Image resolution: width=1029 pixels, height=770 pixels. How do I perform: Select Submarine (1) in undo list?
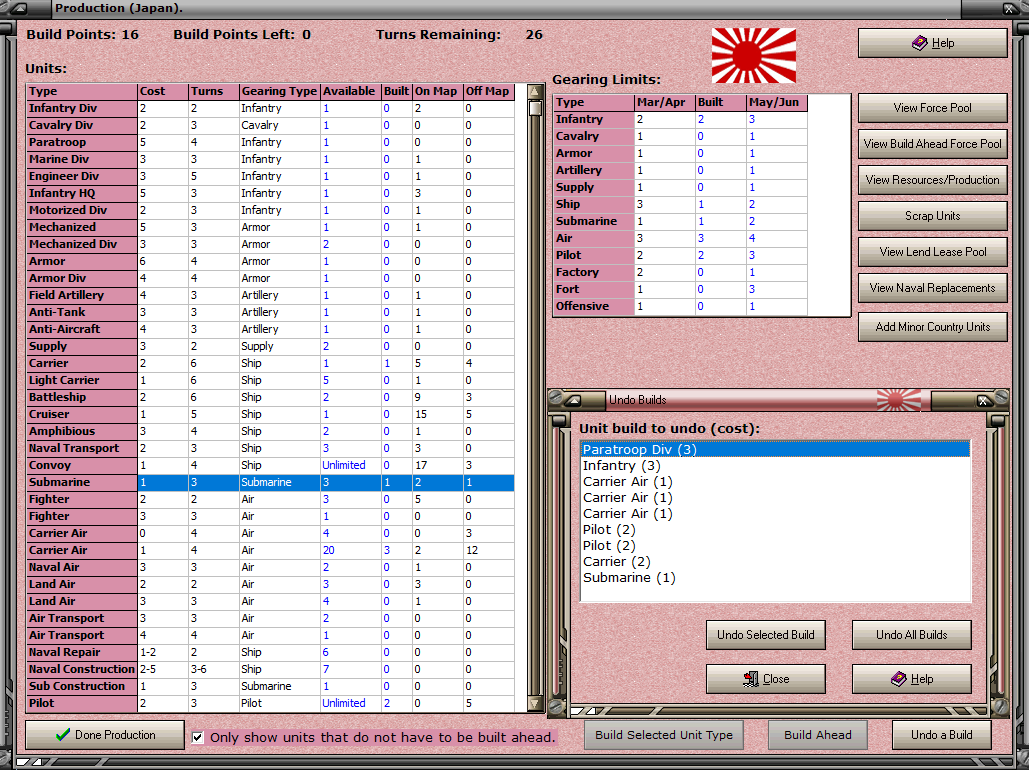coord(775,578)
